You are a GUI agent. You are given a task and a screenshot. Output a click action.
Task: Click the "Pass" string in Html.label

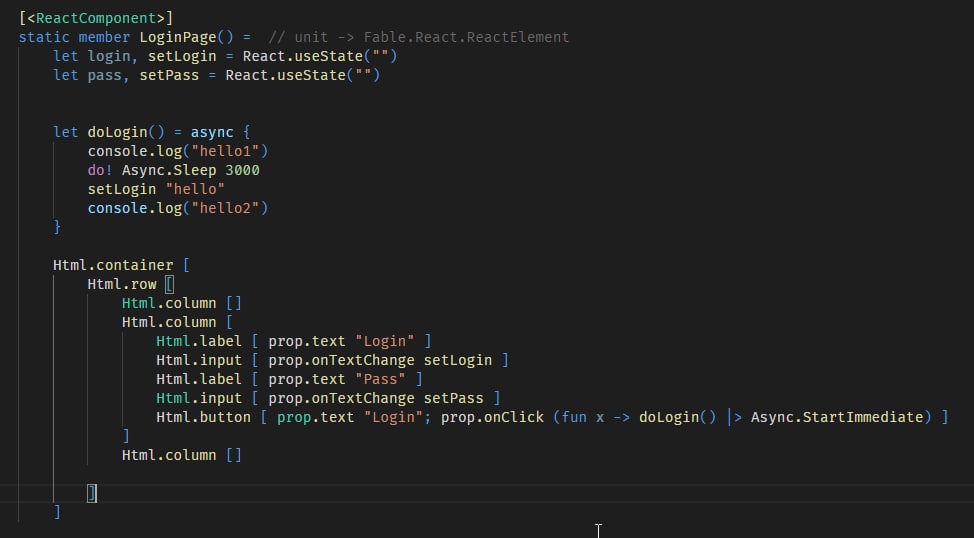pos(380,379)
